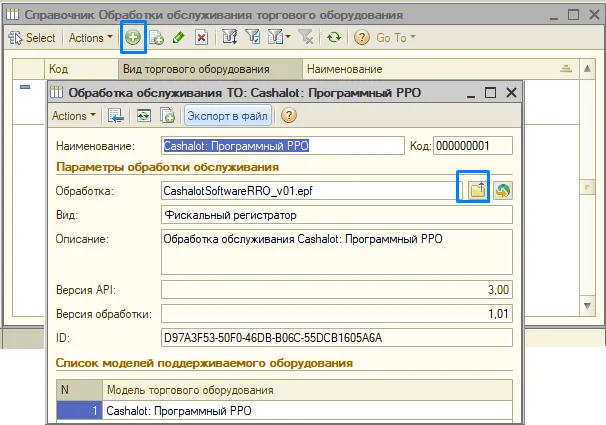The width and height of the screenshot is (606, 425).
Task: Click the copy document icon in form toolbar
Action: coord(167,116)
